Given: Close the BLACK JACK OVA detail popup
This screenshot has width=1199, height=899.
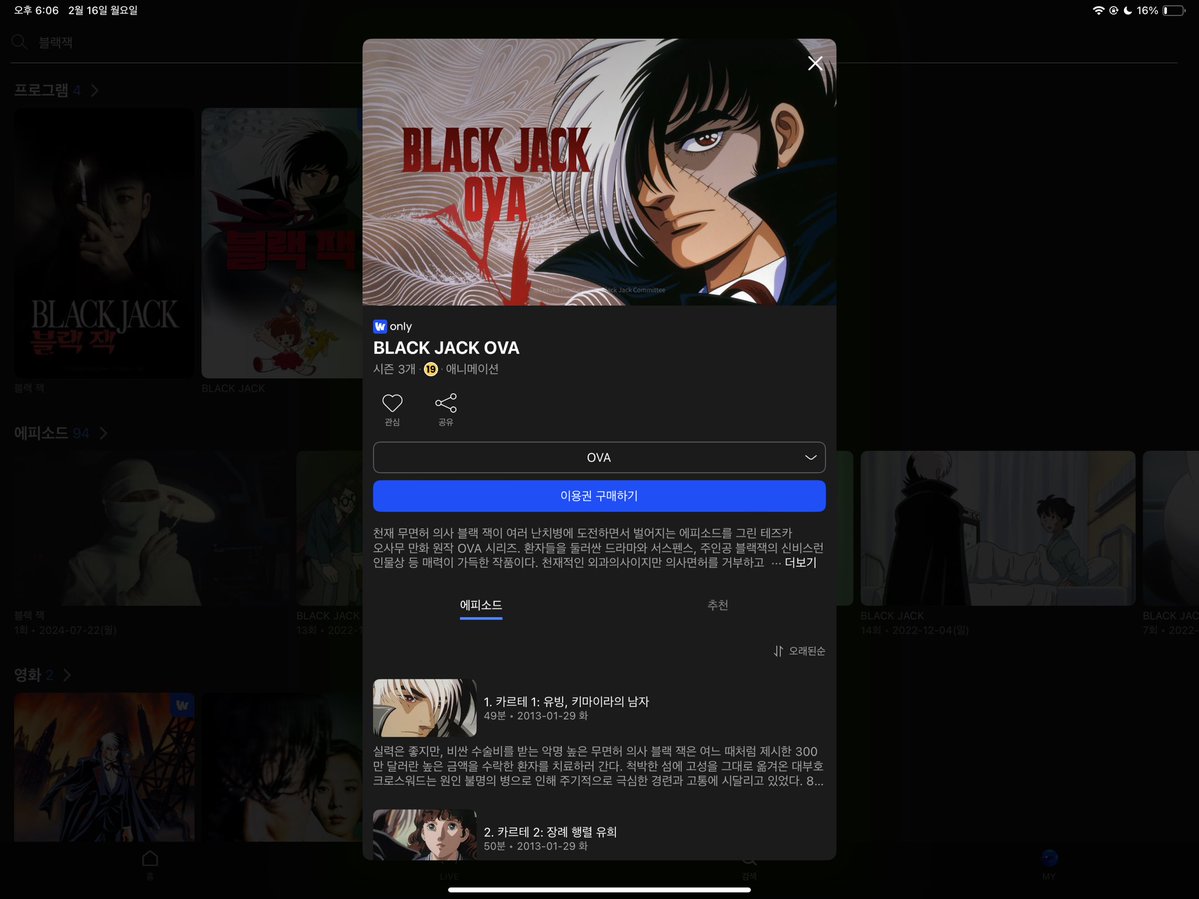Looking at the screenshot, I should [x=815, y=63].
